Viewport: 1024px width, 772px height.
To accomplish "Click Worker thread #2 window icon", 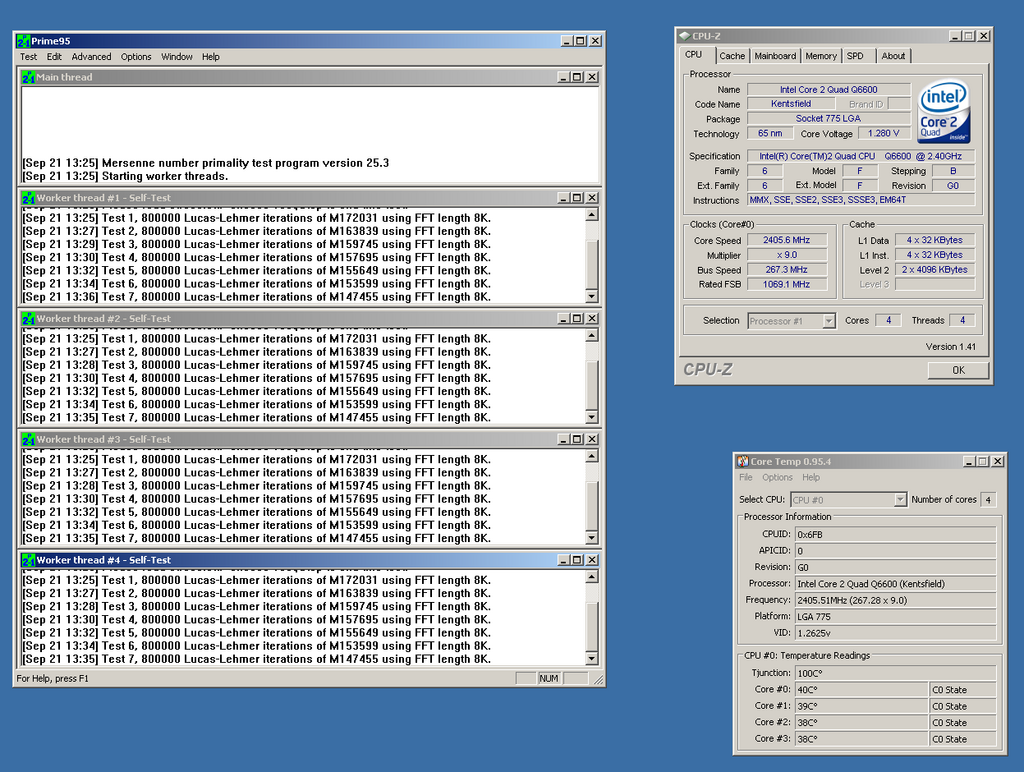I will tap(28, 319).
